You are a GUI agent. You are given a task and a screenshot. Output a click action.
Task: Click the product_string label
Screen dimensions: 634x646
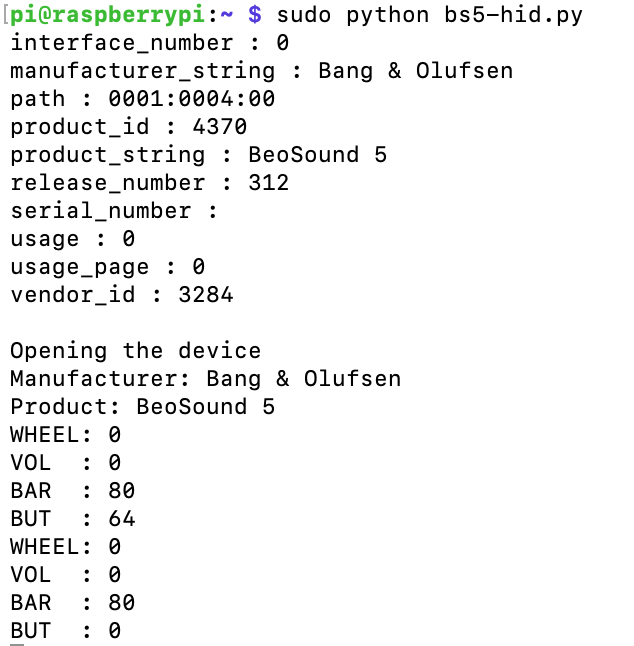coord(107,155)
